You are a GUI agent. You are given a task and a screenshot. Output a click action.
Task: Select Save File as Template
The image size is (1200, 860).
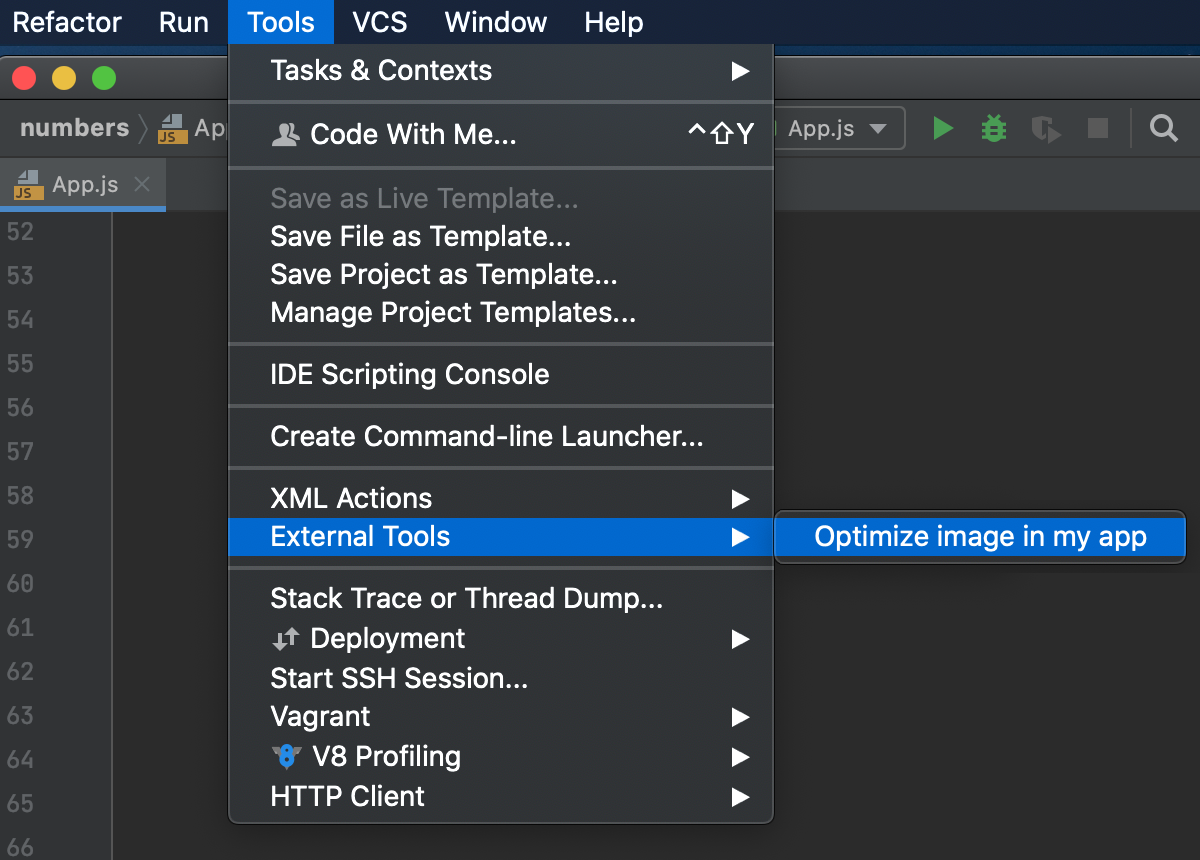pos(420,237)
